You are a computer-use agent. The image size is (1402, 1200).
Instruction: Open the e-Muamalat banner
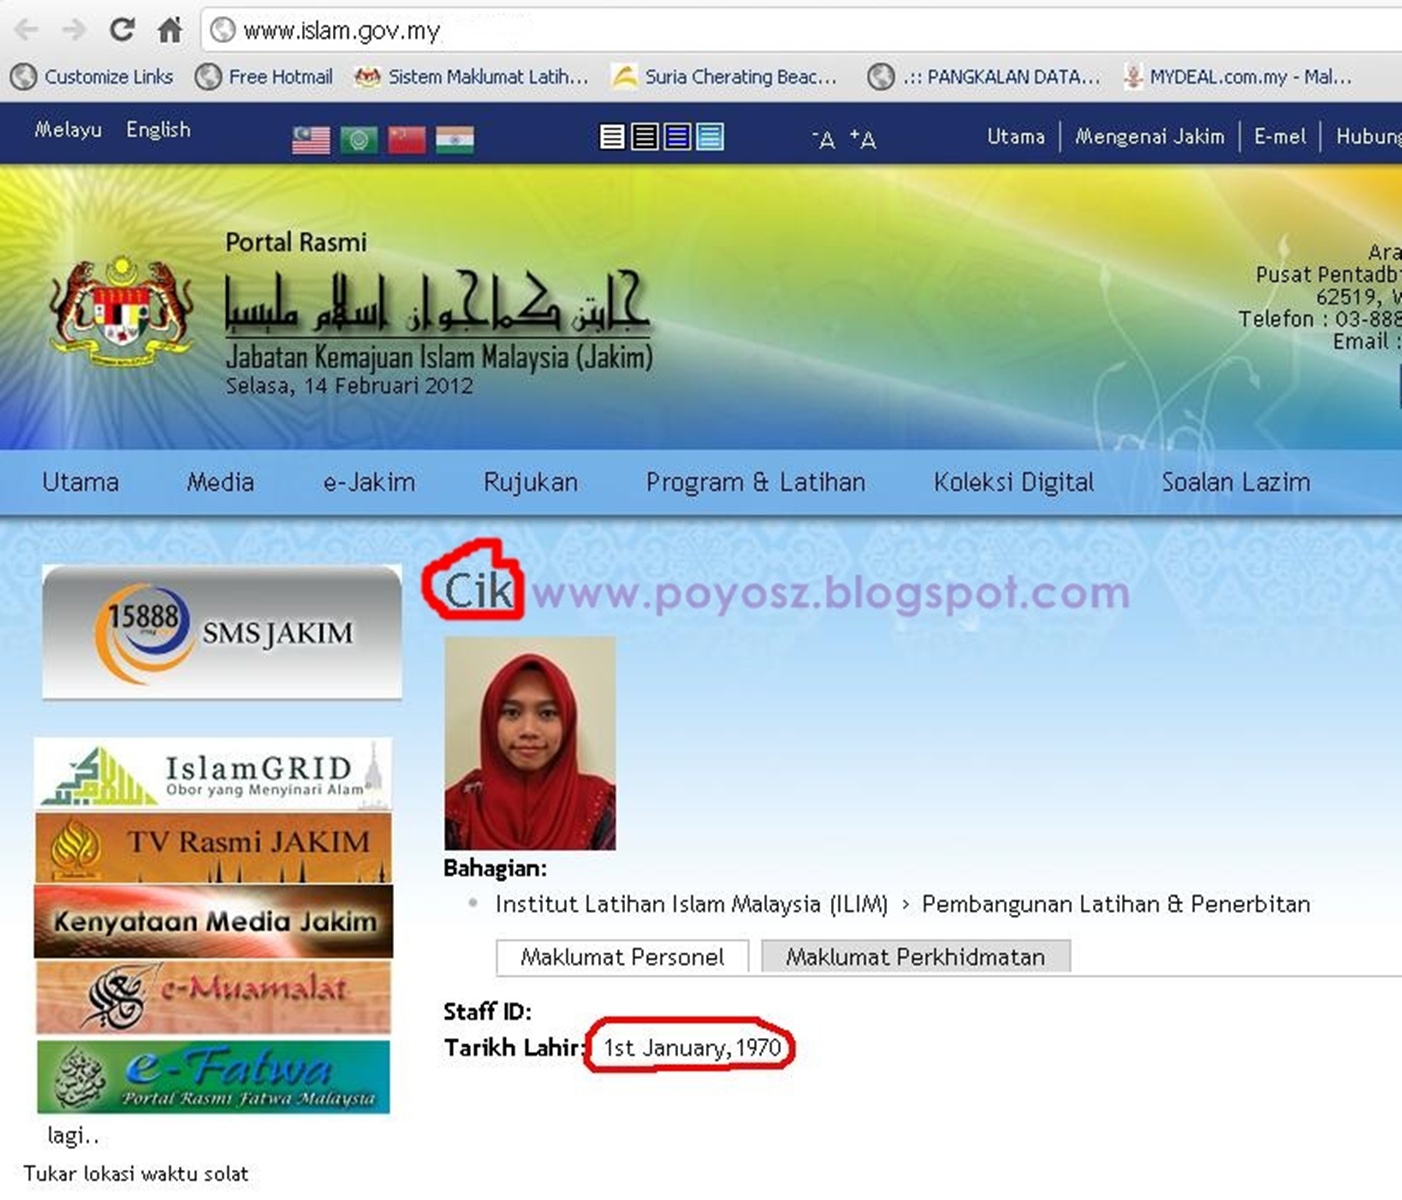pos(213,996)
